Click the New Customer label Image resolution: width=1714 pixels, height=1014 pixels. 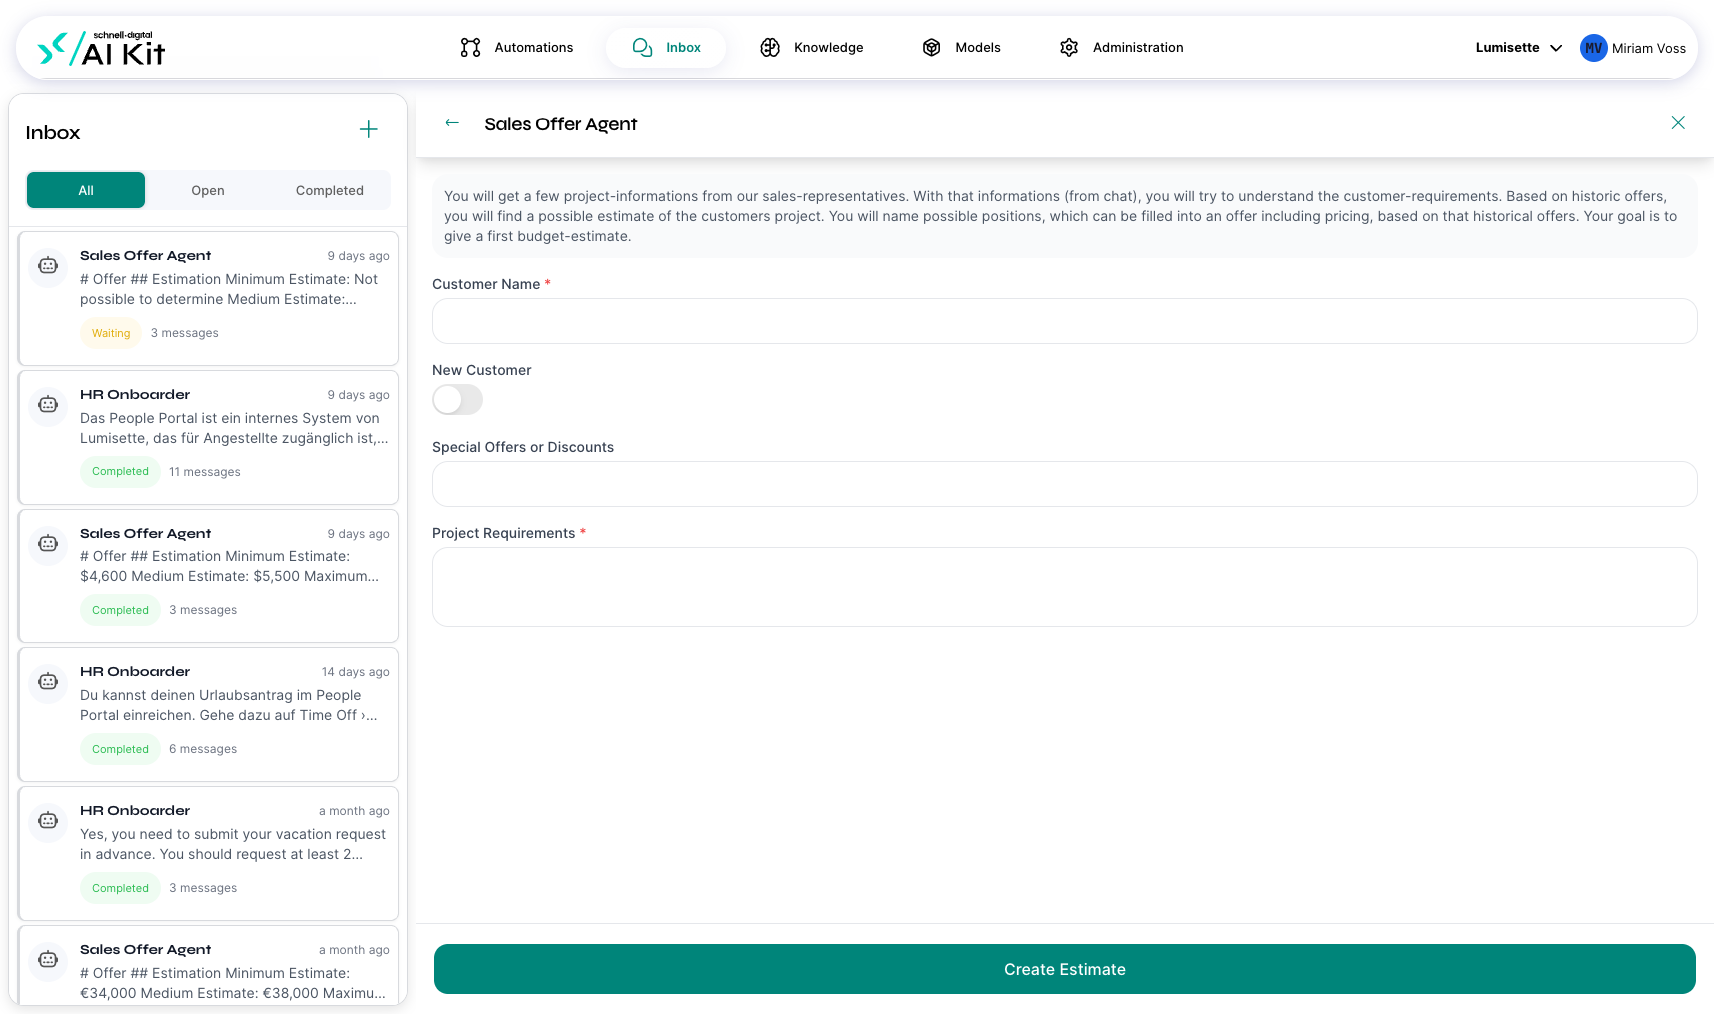click(x=482, y=370)
